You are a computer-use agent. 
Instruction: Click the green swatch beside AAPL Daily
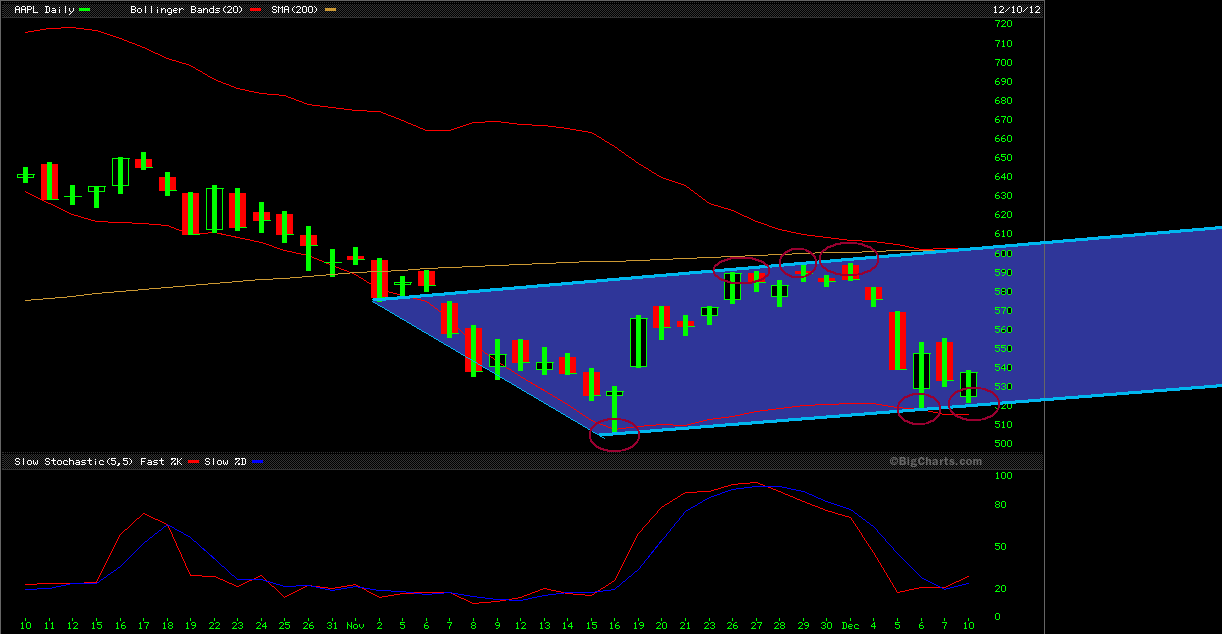point(84,9)
